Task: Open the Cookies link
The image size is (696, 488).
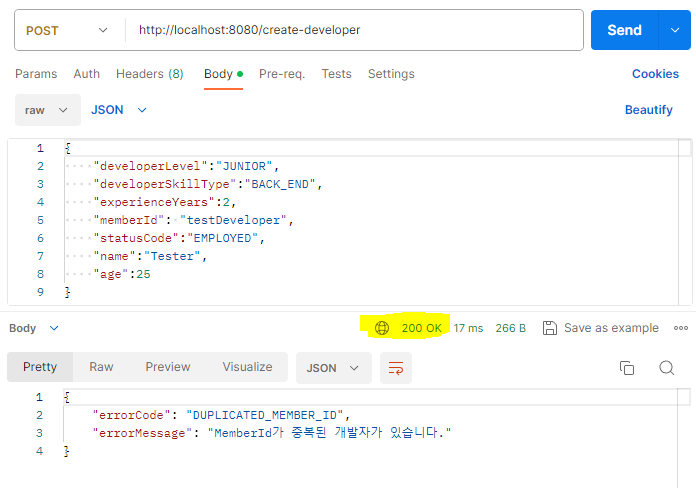Action: tap(655, 74)
